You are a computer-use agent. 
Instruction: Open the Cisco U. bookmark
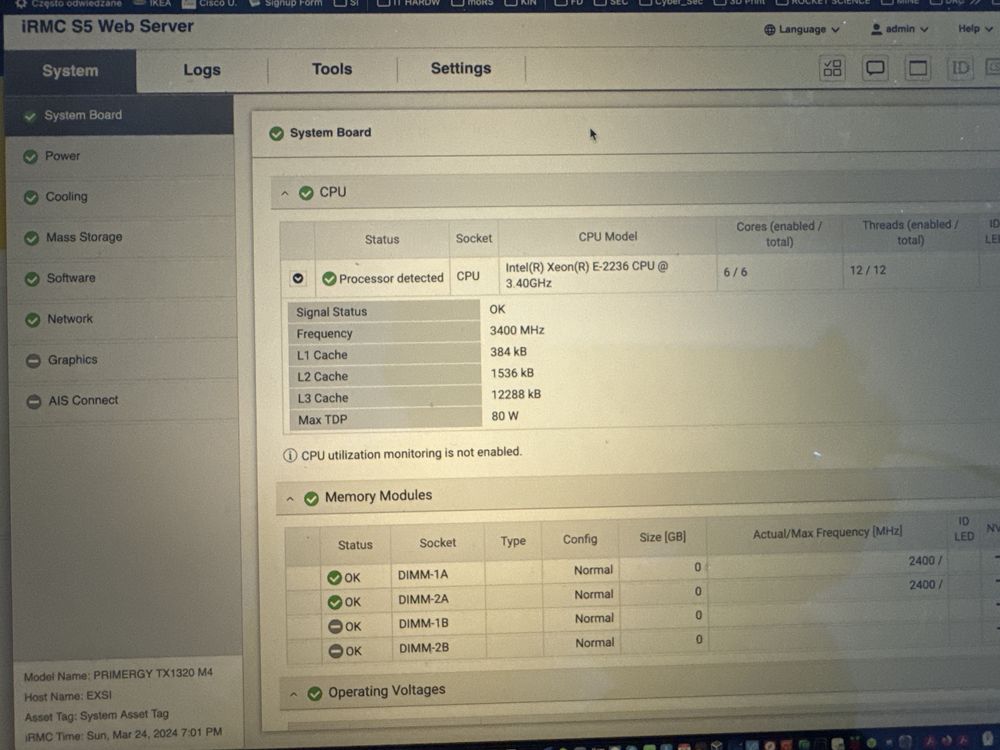tap(210, 4)
